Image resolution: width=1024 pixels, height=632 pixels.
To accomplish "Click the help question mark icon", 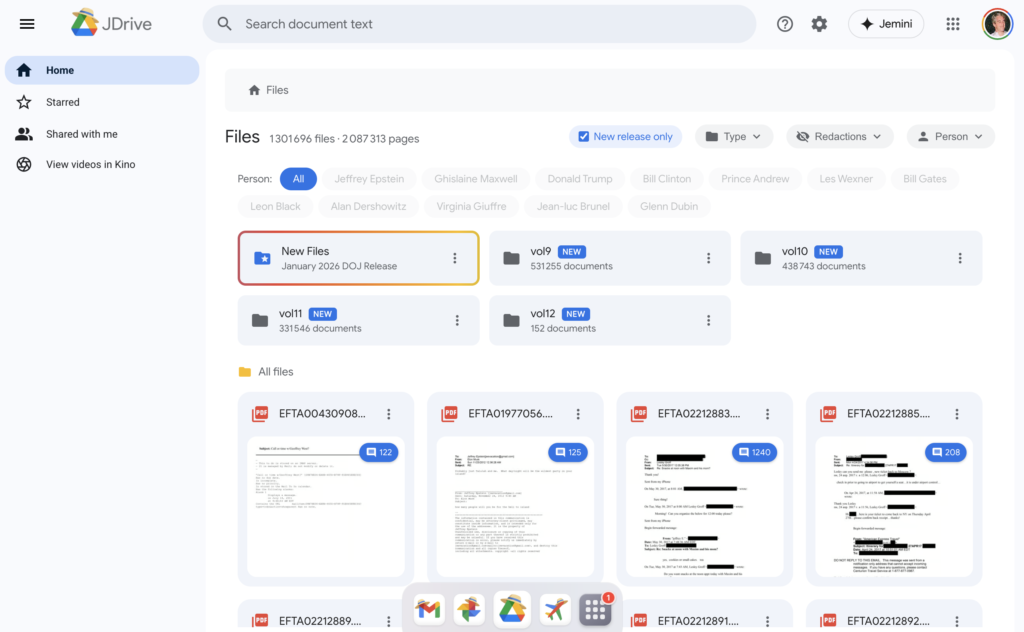I will click(x=785, y=24).
